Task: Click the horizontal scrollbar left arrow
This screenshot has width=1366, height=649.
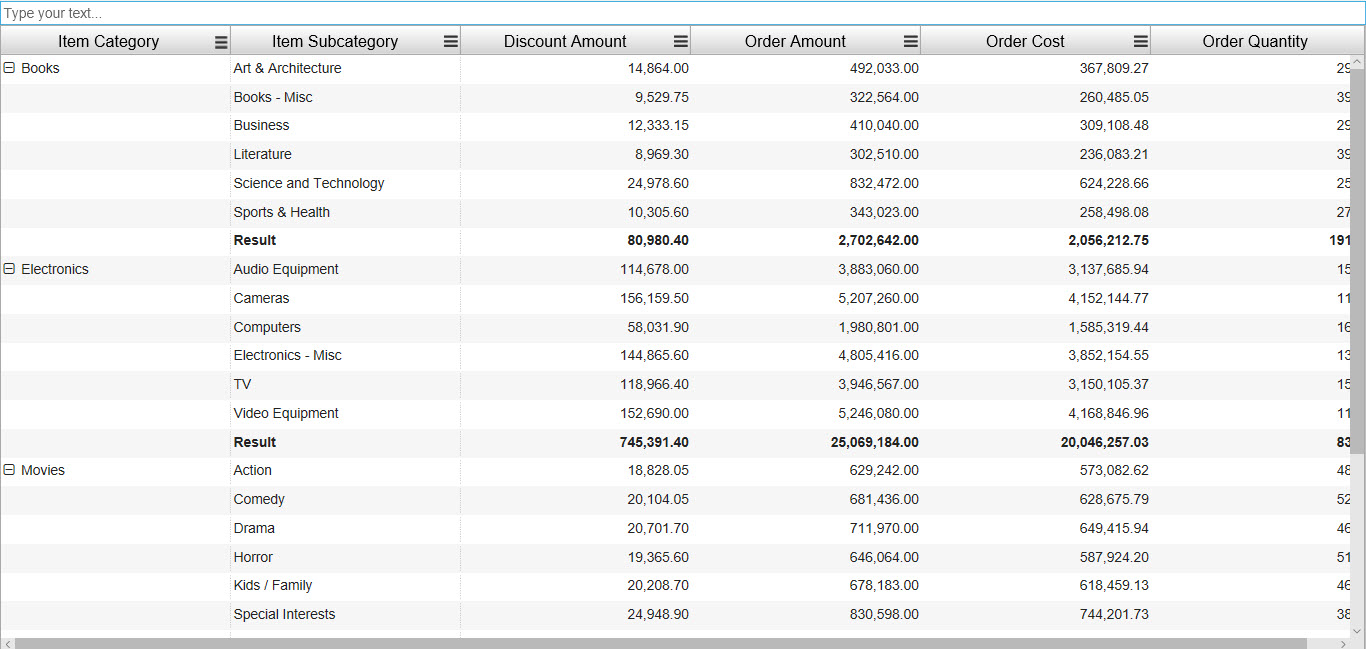Action: (x=8, y=644)
